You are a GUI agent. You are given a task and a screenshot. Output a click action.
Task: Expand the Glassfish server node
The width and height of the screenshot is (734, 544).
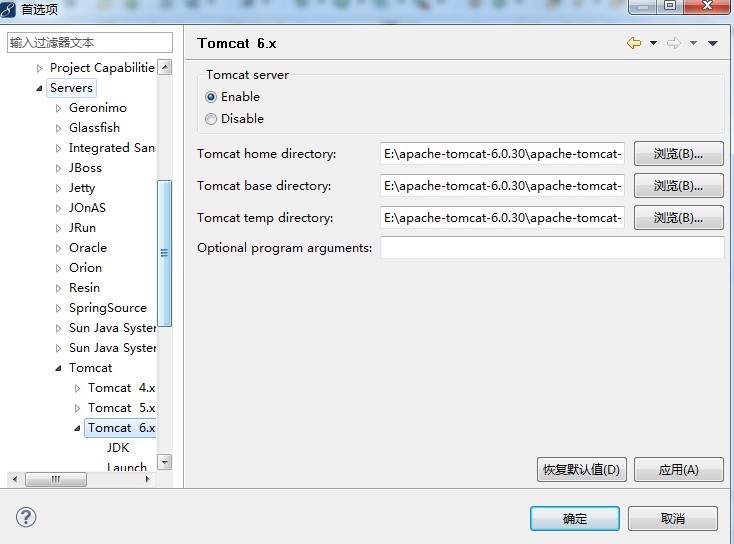point(58,128)
